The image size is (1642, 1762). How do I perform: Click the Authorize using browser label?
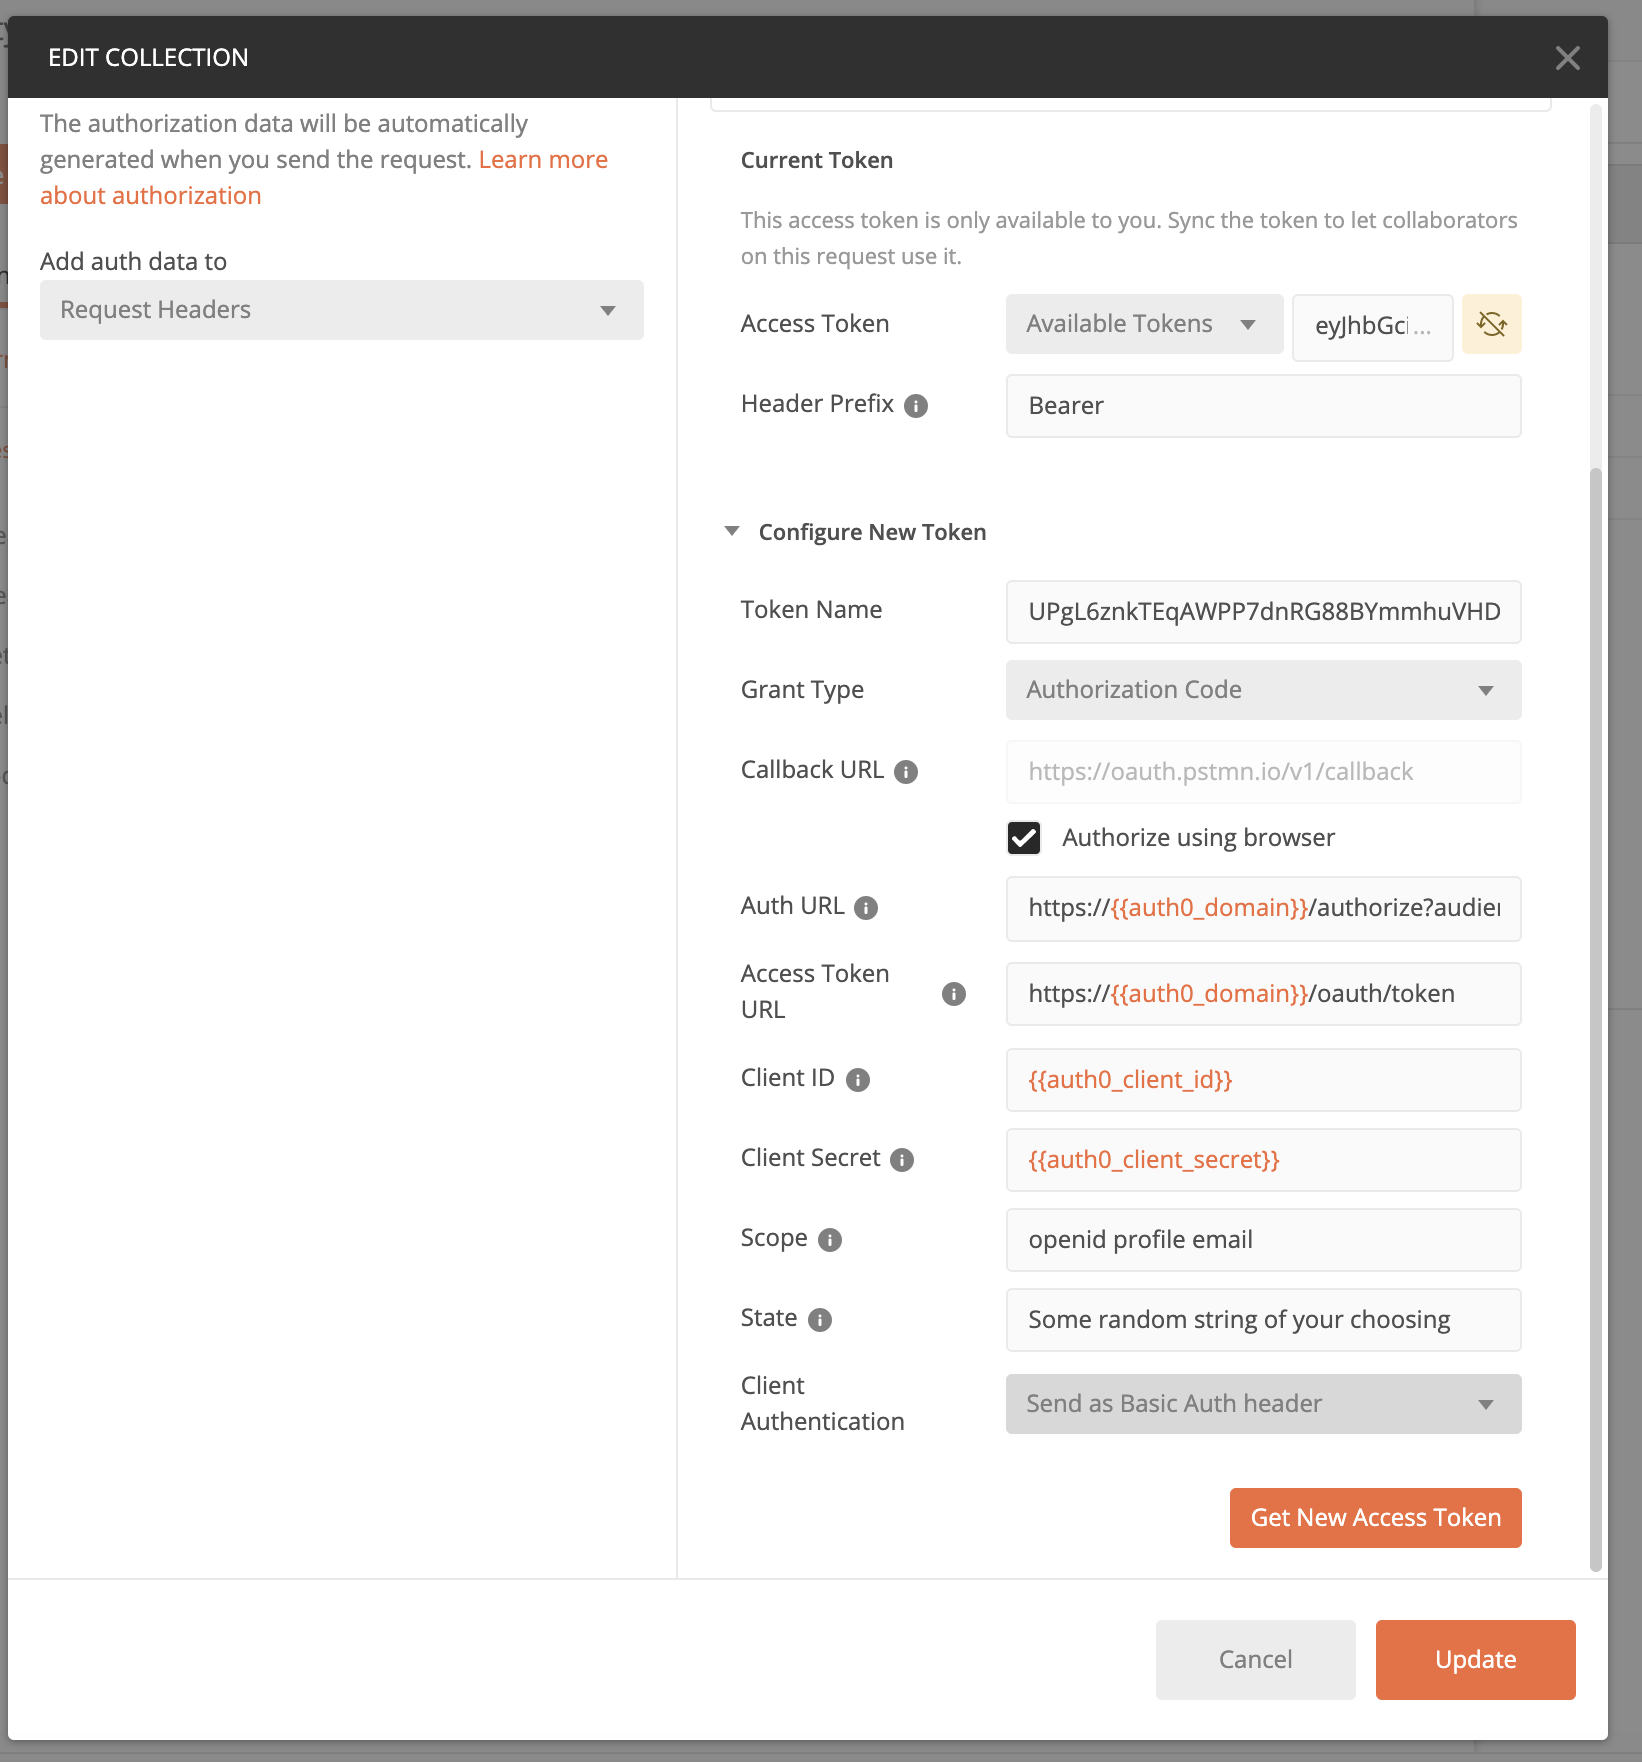click(1198, 838)
